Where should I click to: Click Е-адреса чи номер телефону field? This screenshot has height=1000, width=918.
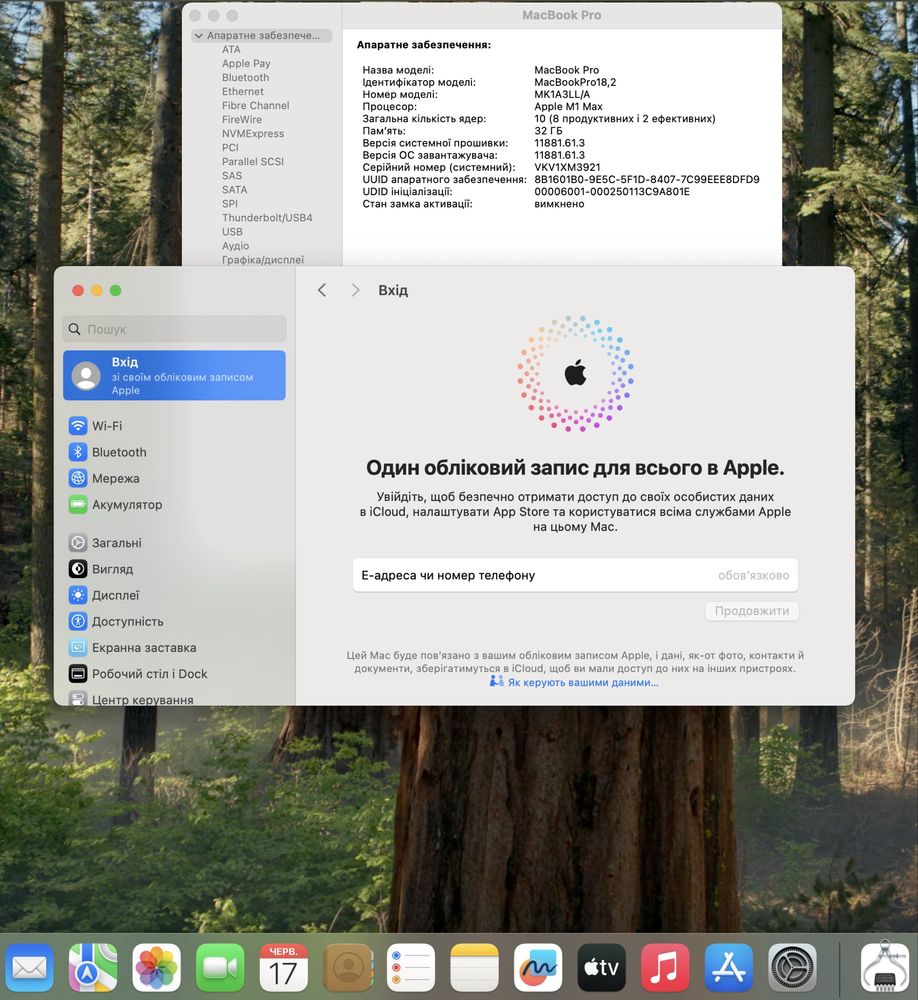[x=575, y=575]
